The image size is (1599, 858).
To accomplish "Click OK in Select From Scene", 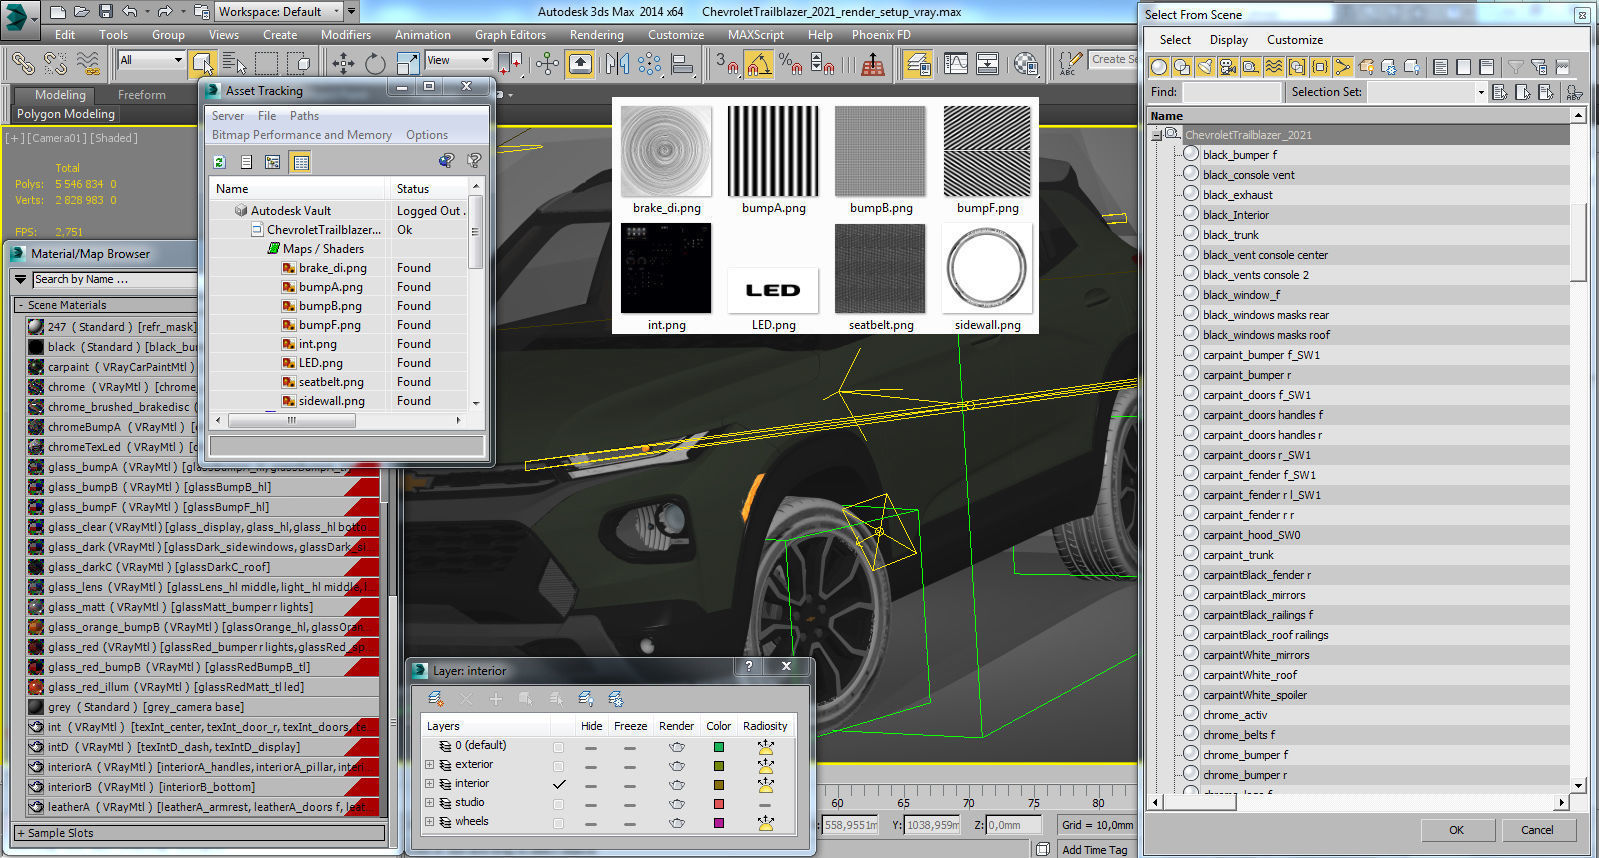I will [1456, 830].
